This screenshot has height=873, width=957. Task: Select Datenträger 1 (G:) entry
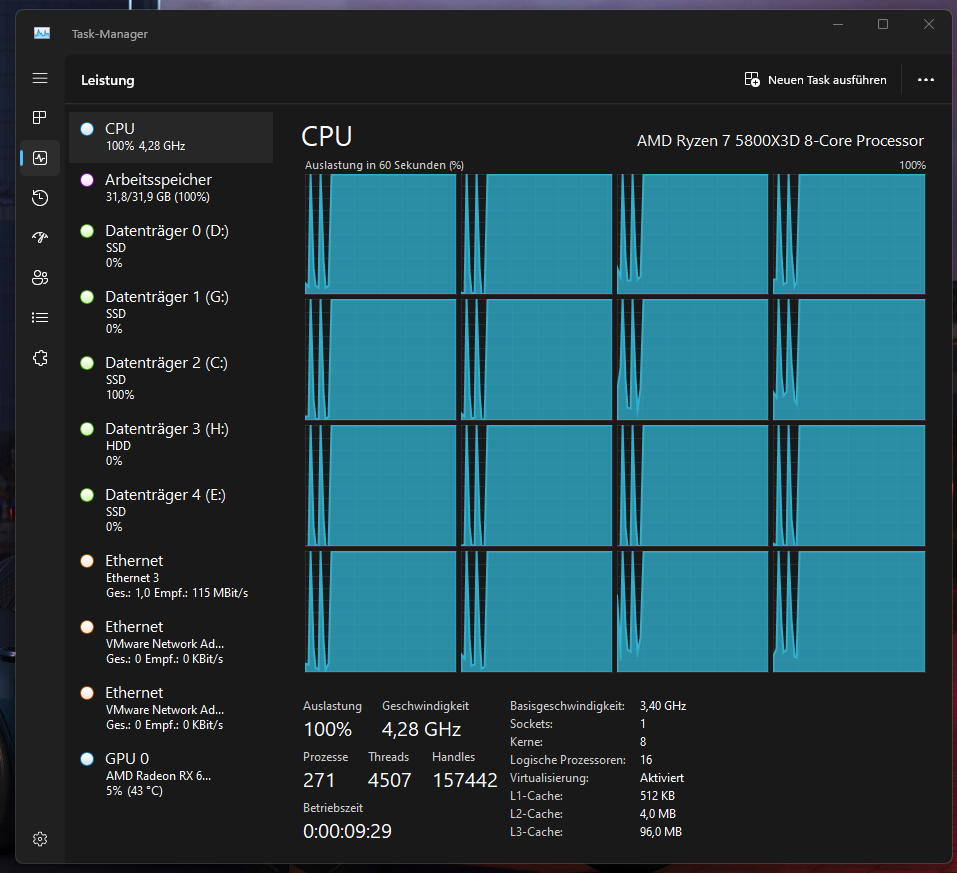[171, 312]
